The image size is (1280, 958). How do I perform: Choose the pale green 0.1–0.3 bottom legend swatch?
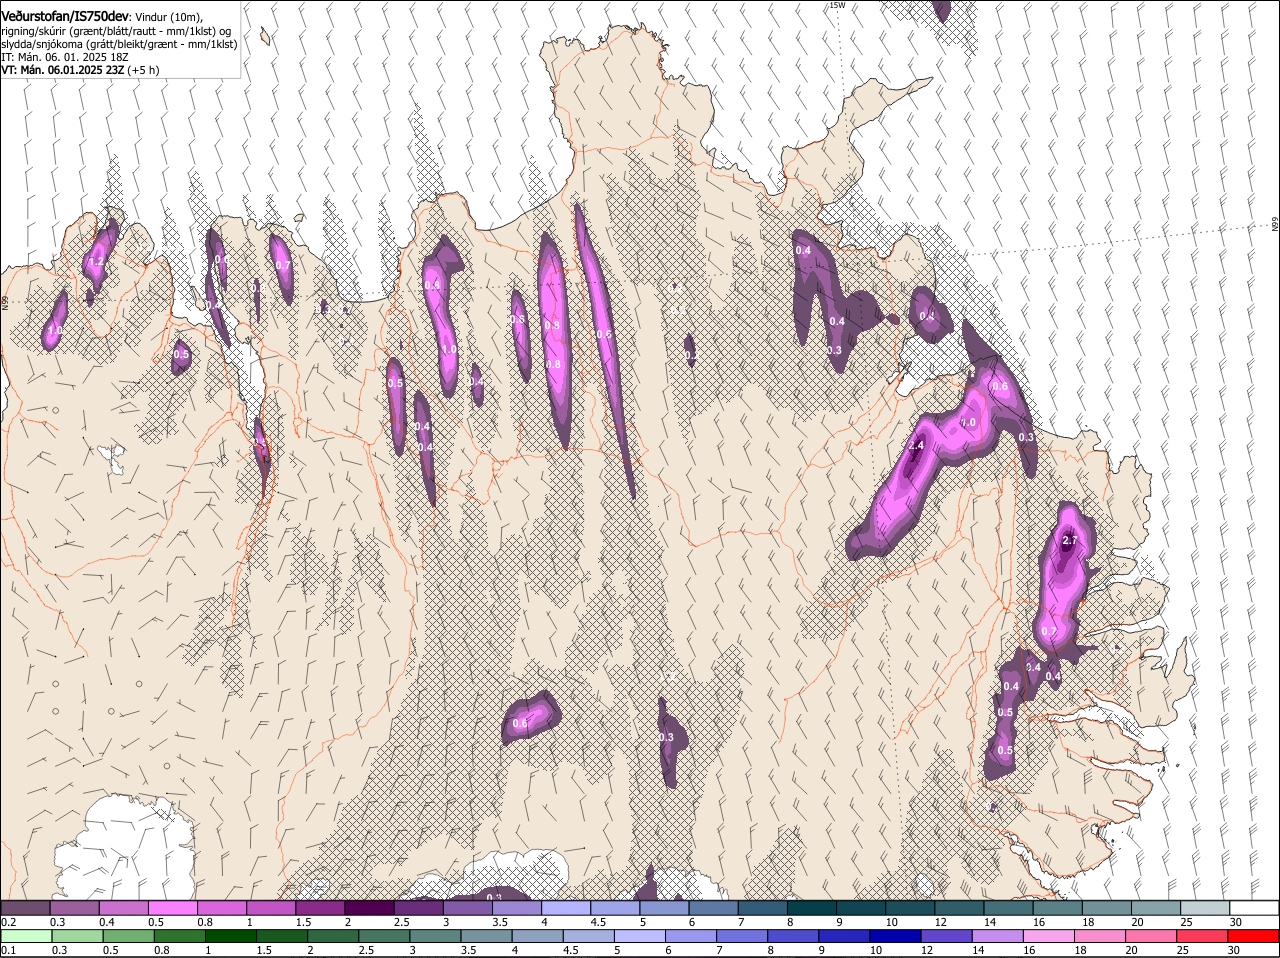[x=26, y=937]
